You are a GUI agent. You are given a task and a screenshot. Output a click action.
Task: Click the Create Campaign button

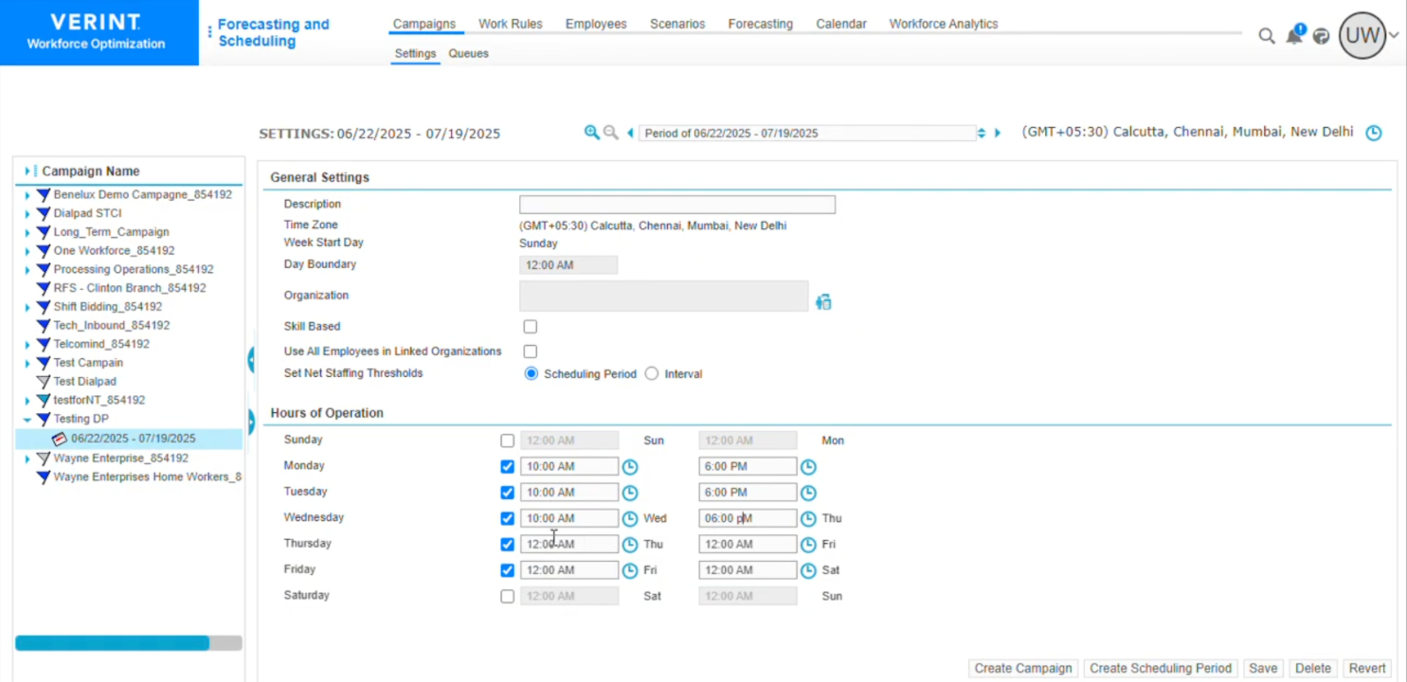click(x=1023, y=669)
